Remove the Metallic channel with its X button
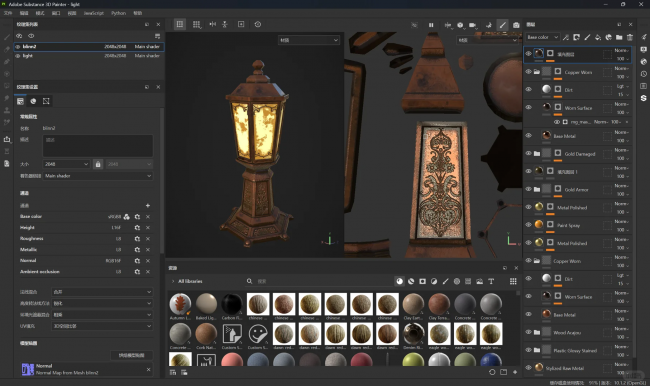650x386 pixels. pyautogui.click(x=148, y=250)
